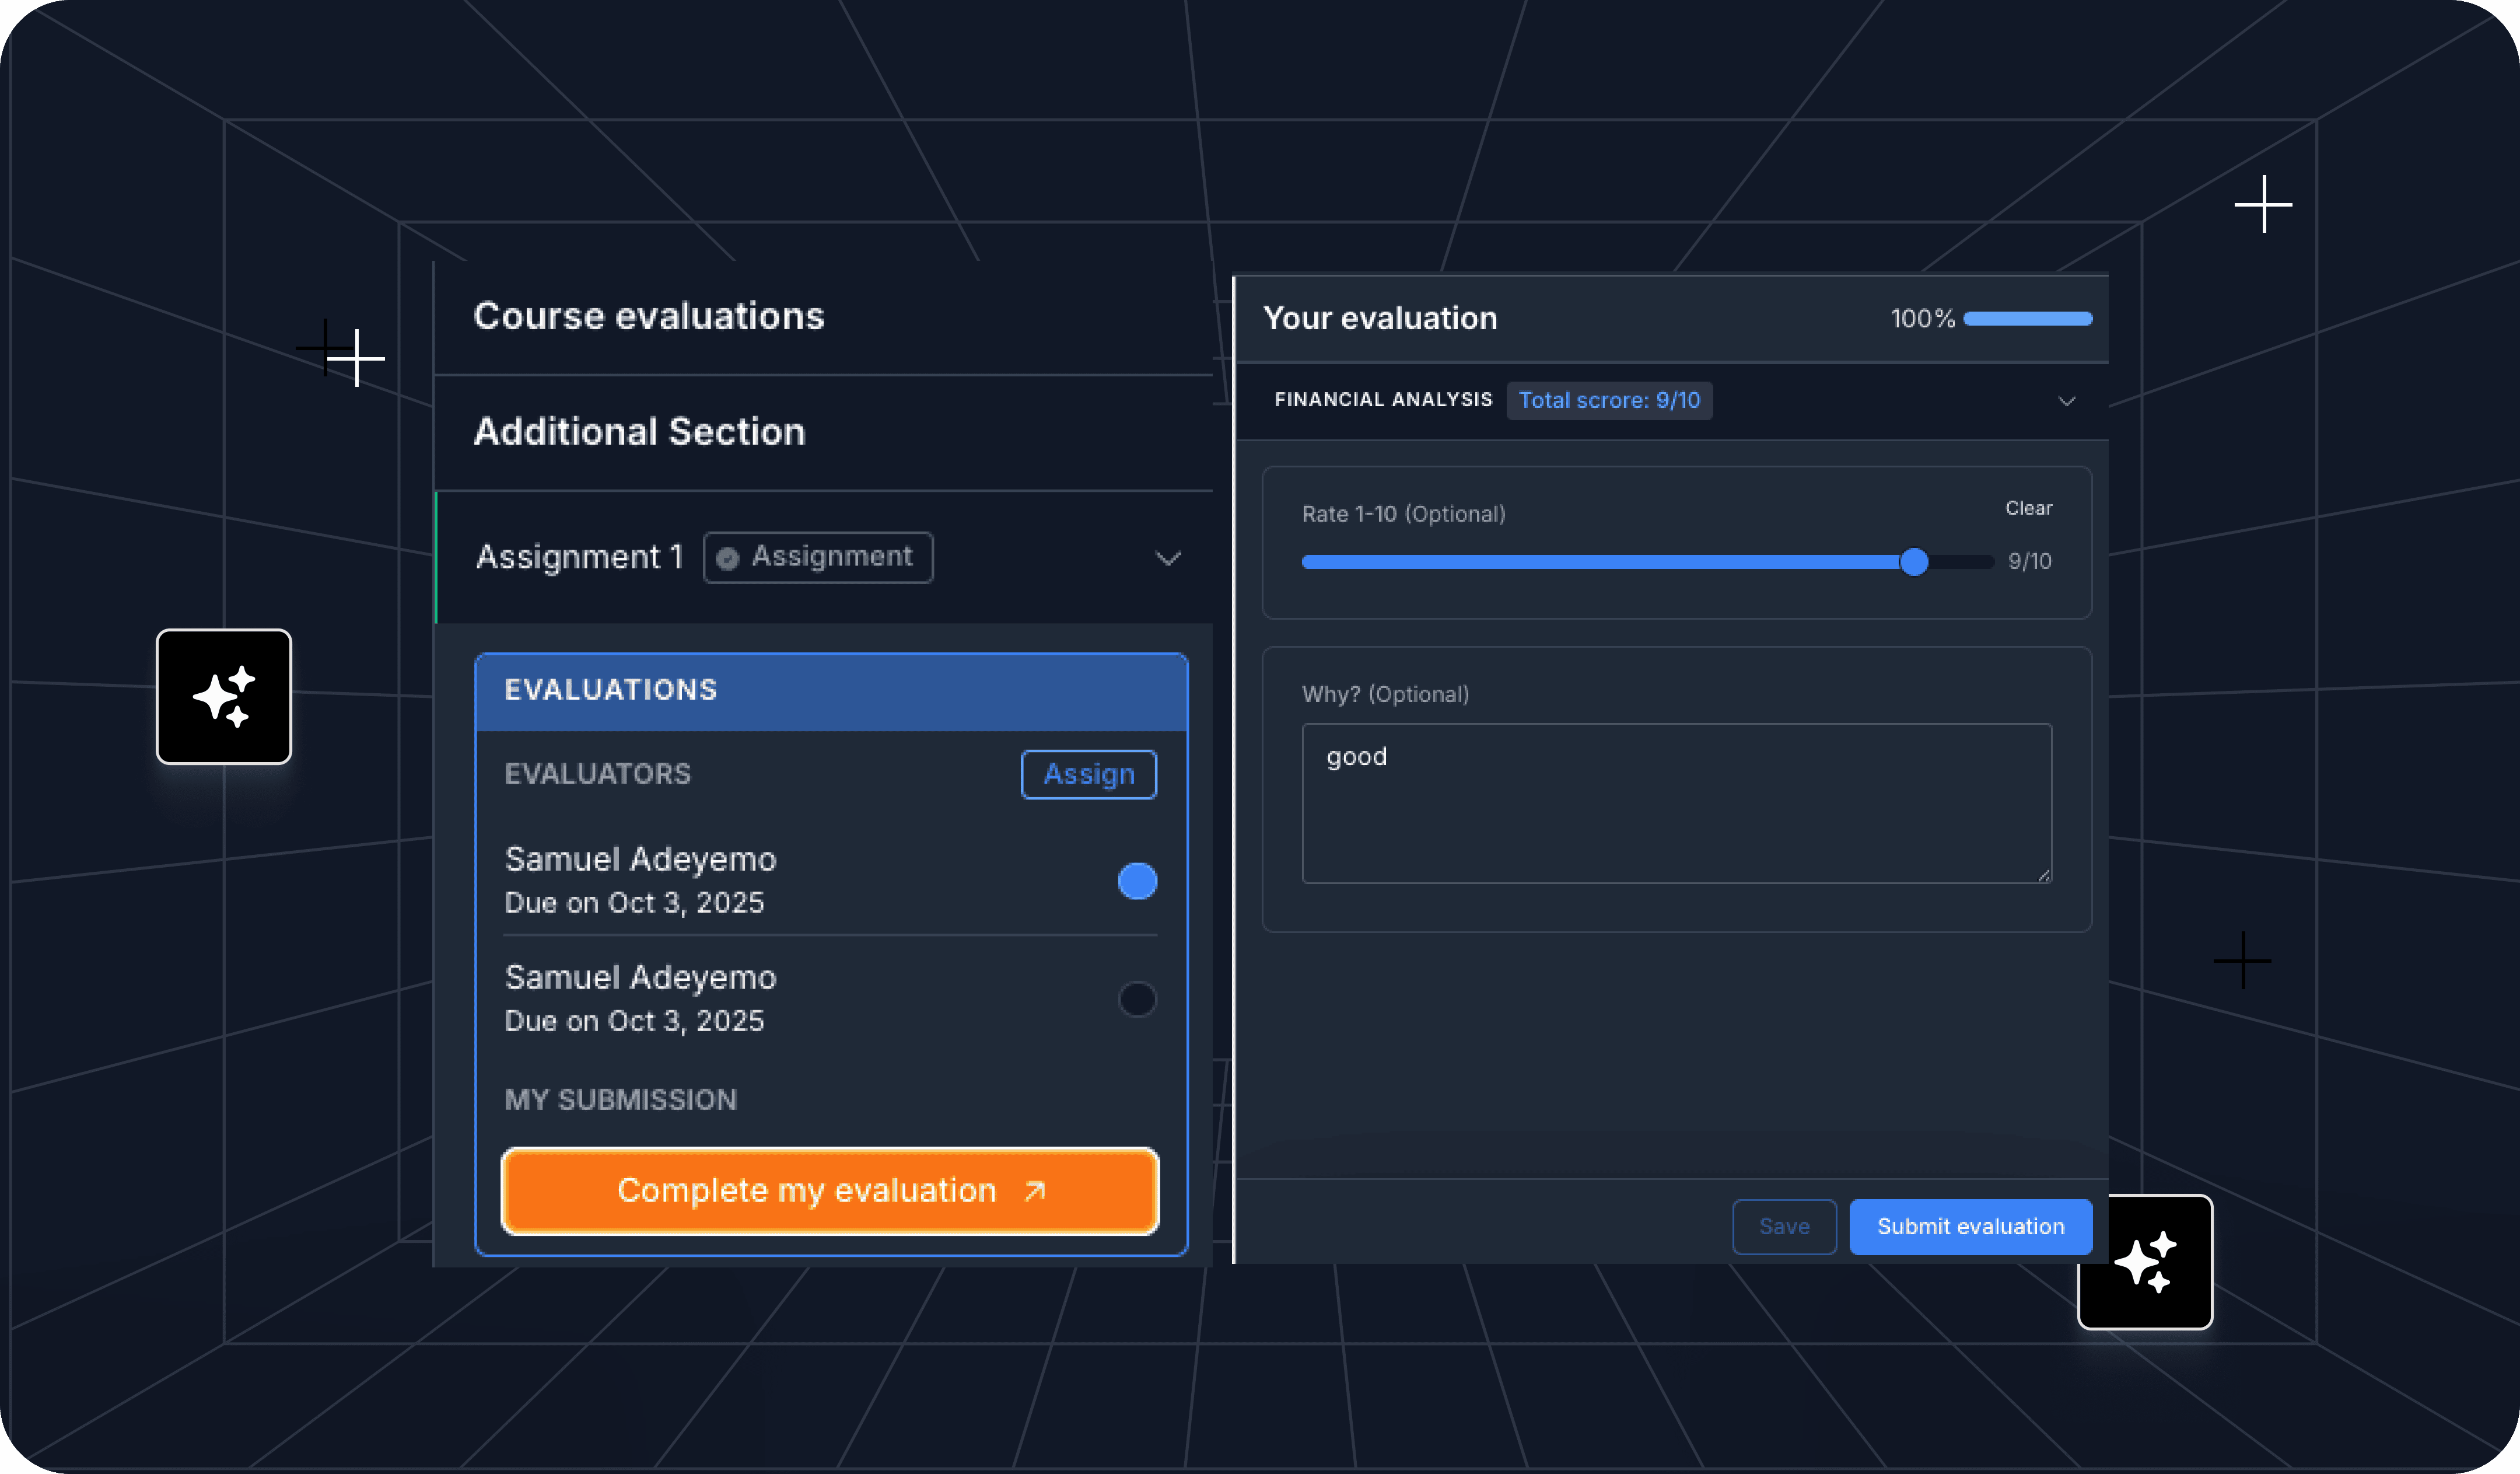Open the Evaluations header tab

click(611, 690)
